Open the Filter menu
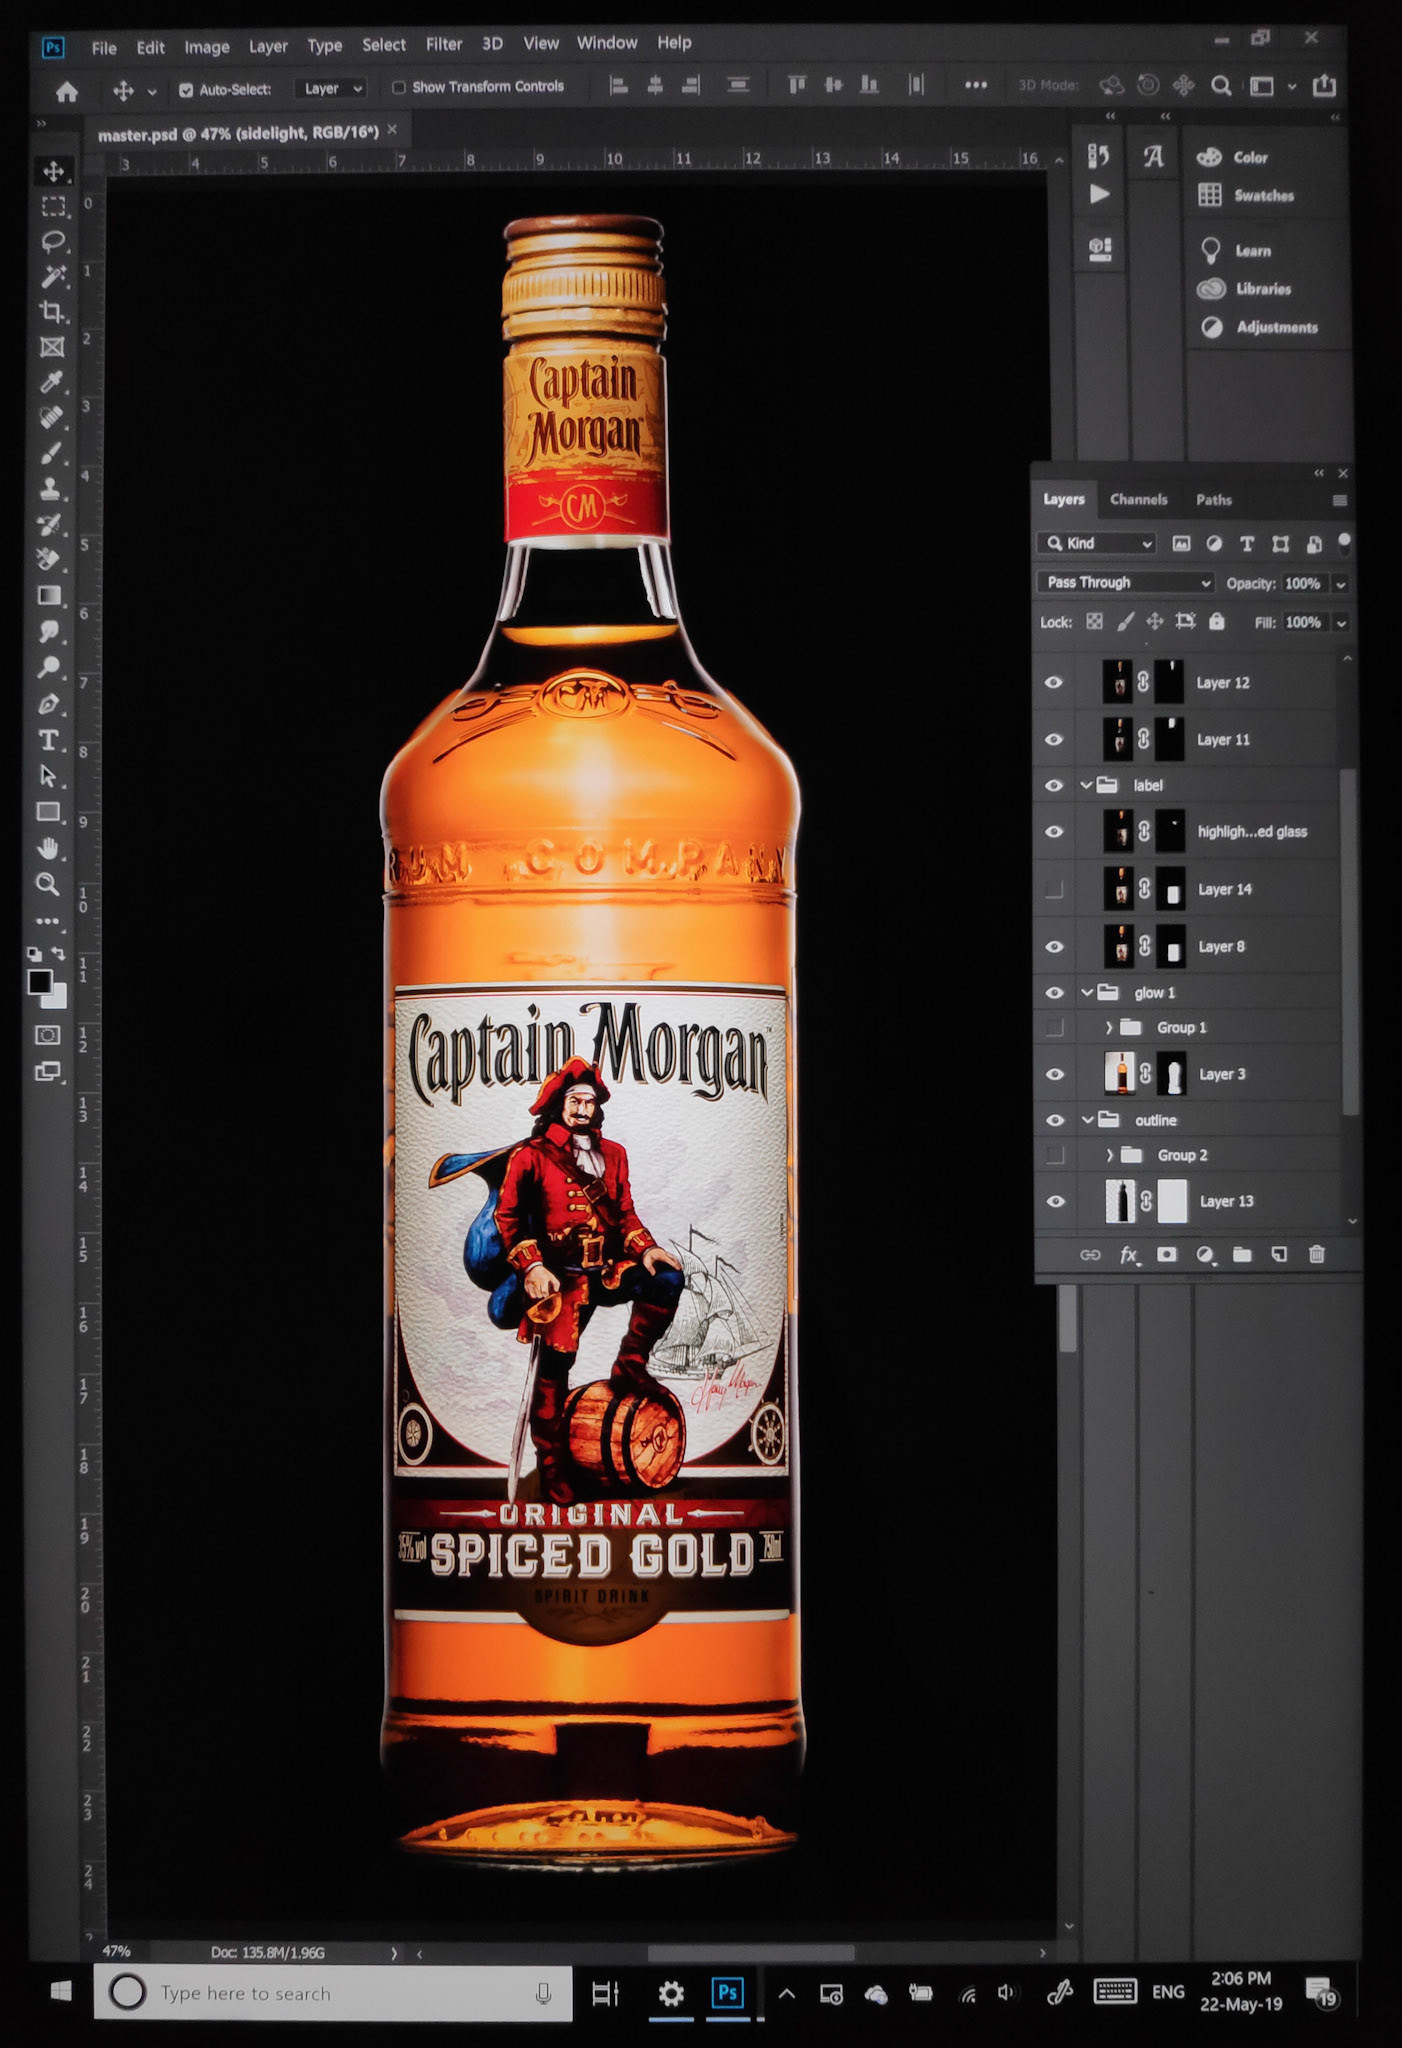 click(444, 44)
